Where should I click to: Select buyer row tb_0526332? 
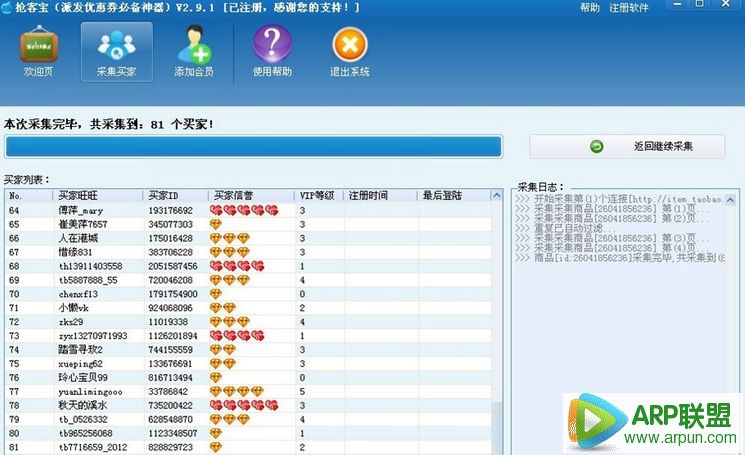tap(248, 419)
